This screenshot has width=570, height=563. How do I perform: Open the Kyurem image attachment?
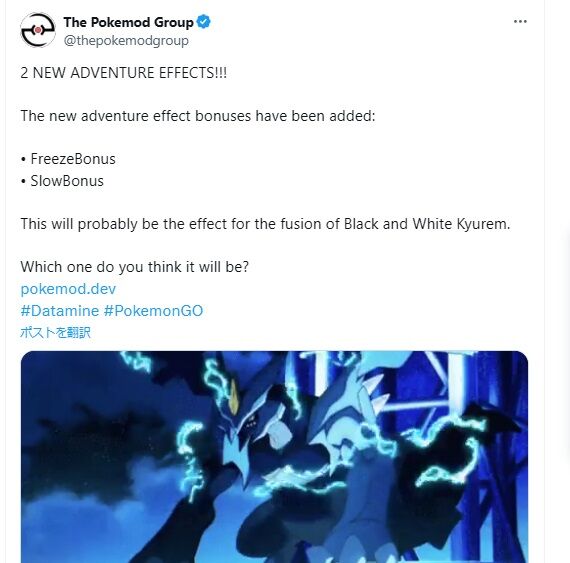(x=274, y=457)
